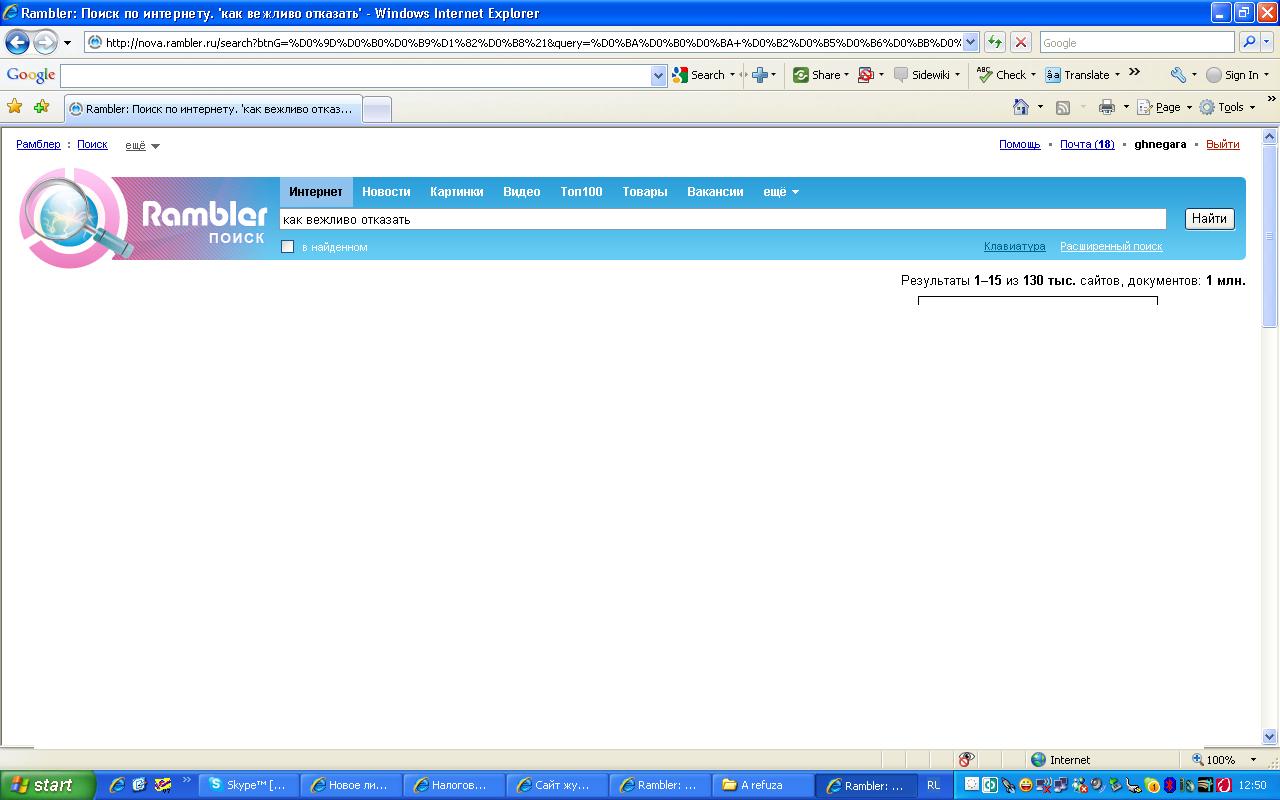Stop loading with the red X icon
This screenshot has height=800, width=1280.
(x=1021, y=43)
